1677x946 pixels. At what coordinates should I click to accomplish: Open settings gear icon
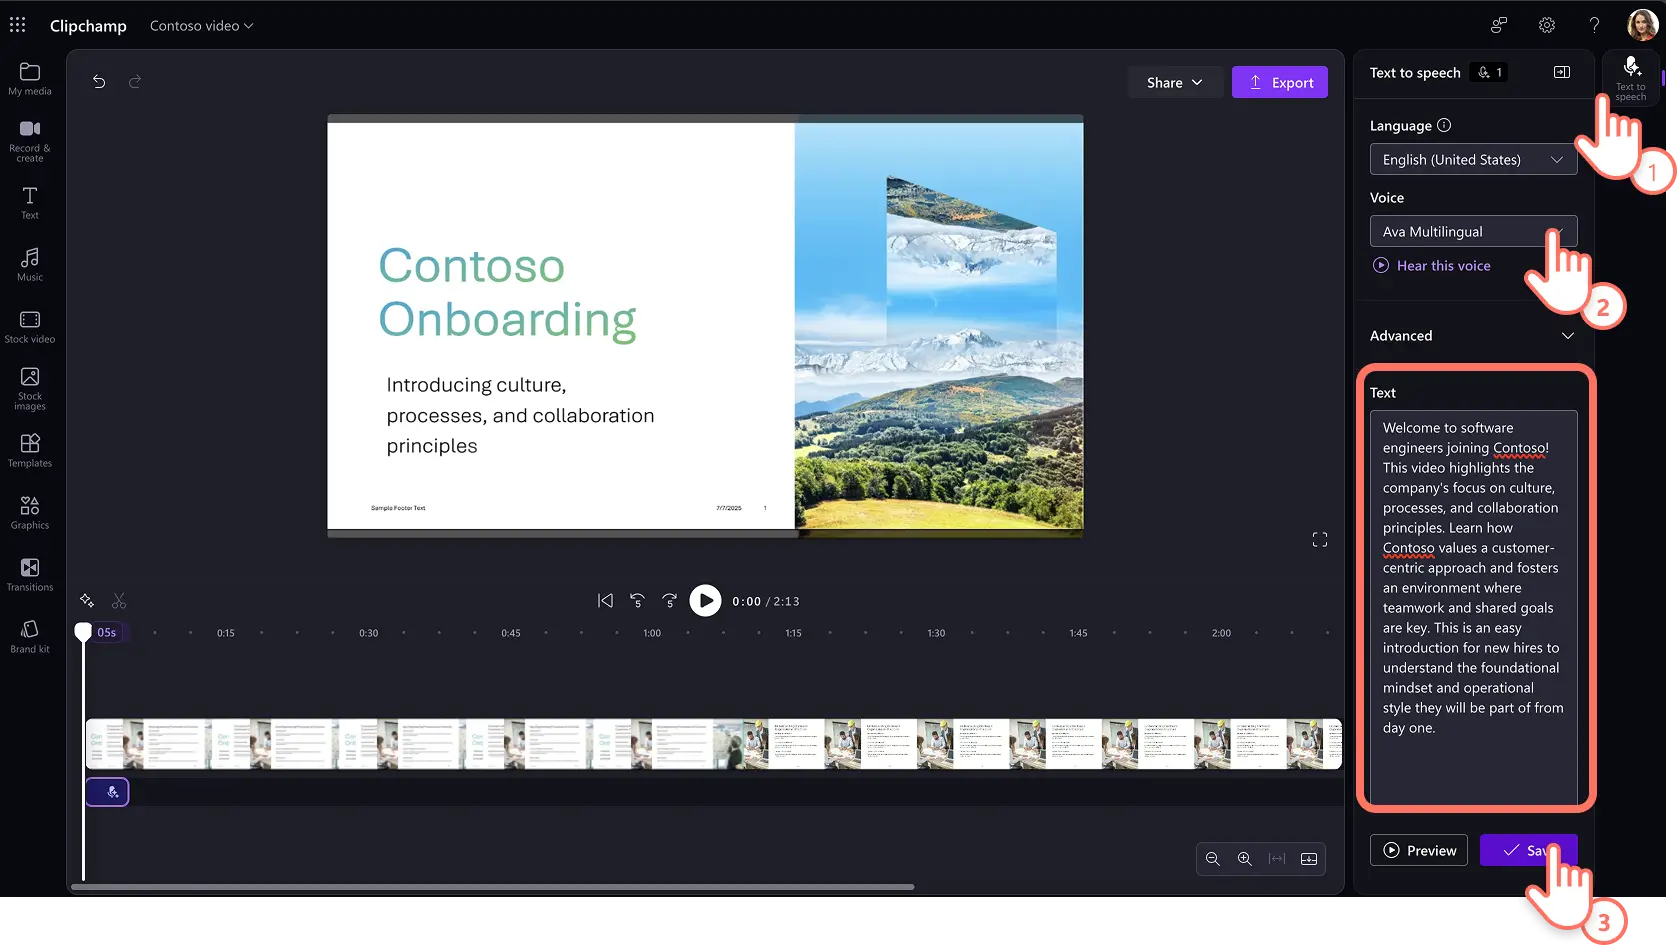(1547, 25)
